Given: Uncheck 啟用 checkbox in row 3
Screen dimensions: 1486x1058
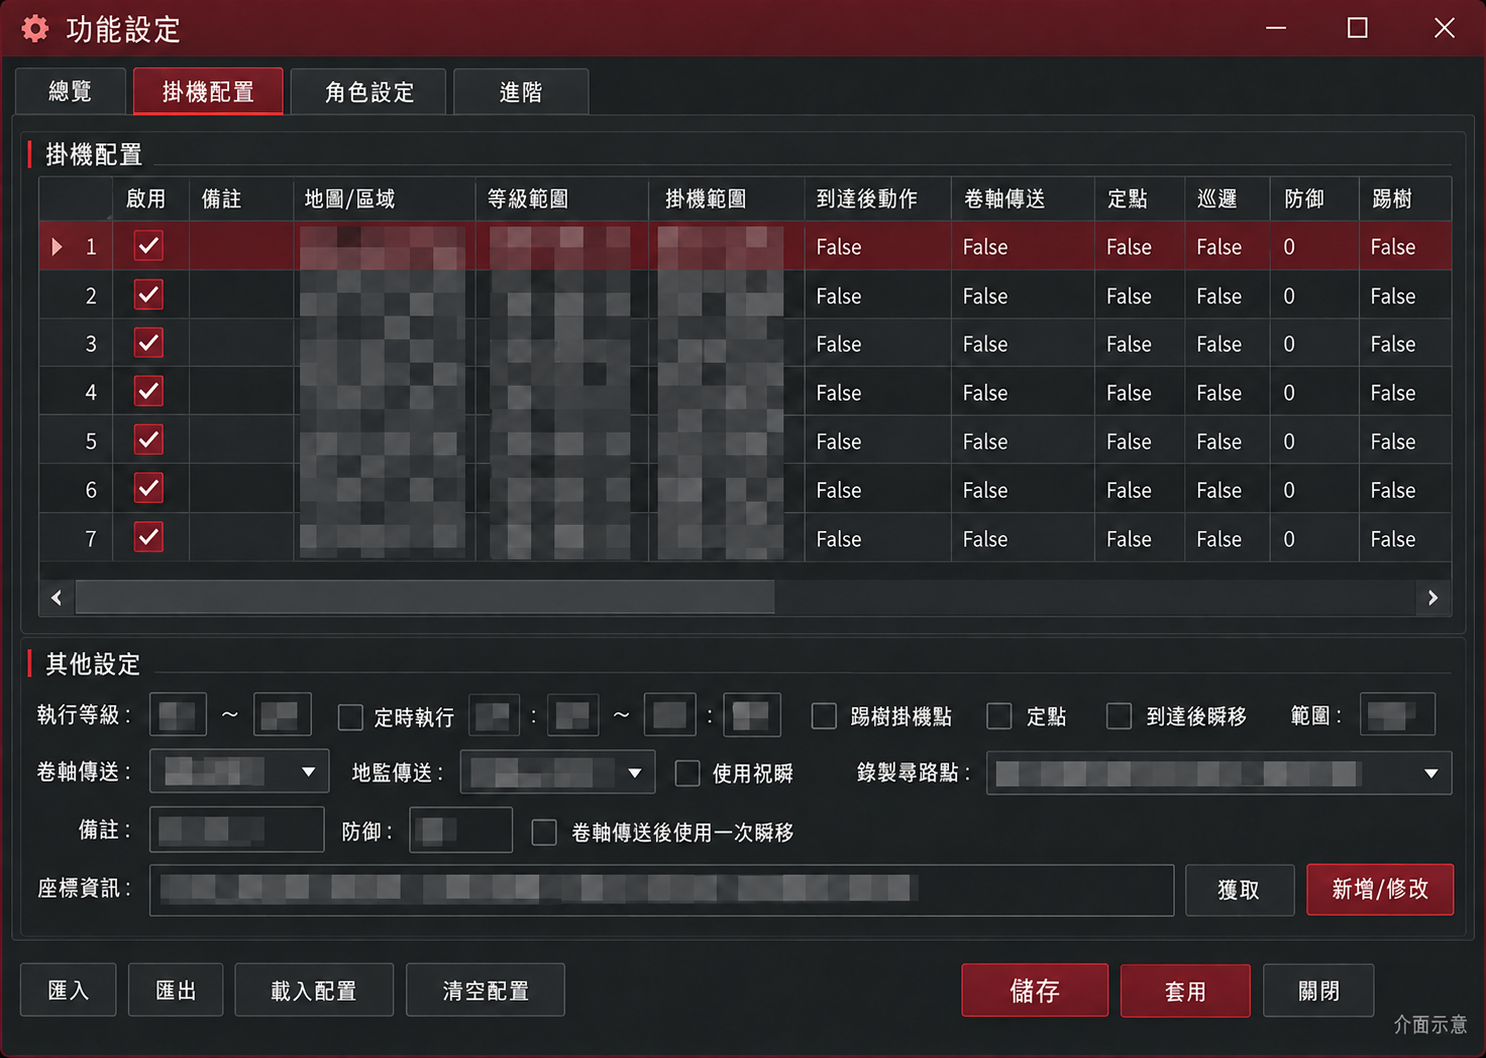Looking at the screenshot, I should pos(149,343).
